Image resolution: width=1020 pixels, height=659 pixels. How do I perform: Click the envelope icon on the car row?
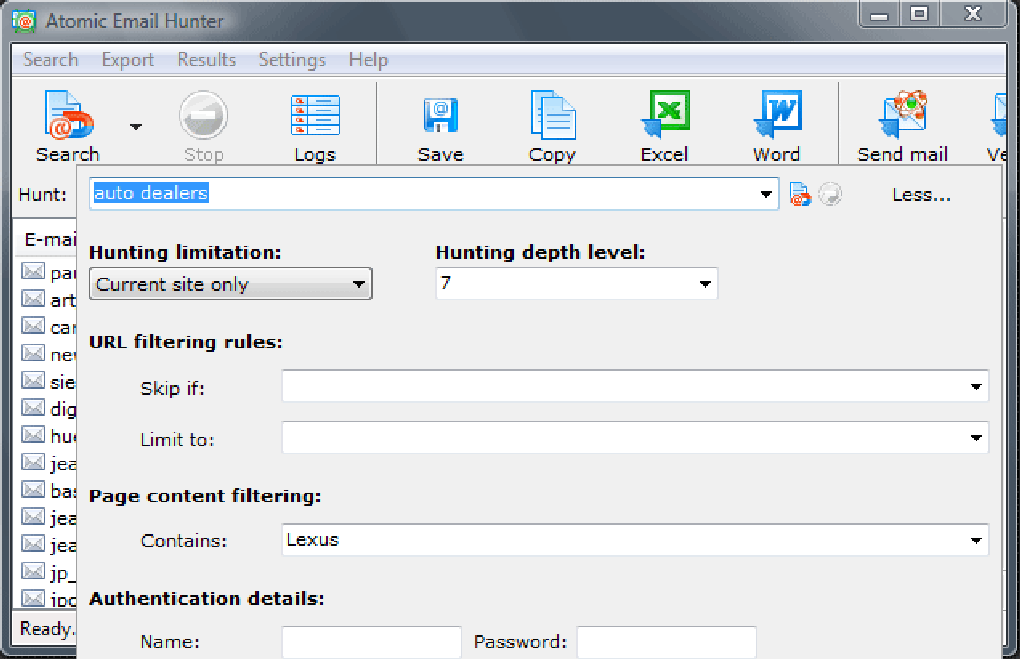tap(33, 326)
